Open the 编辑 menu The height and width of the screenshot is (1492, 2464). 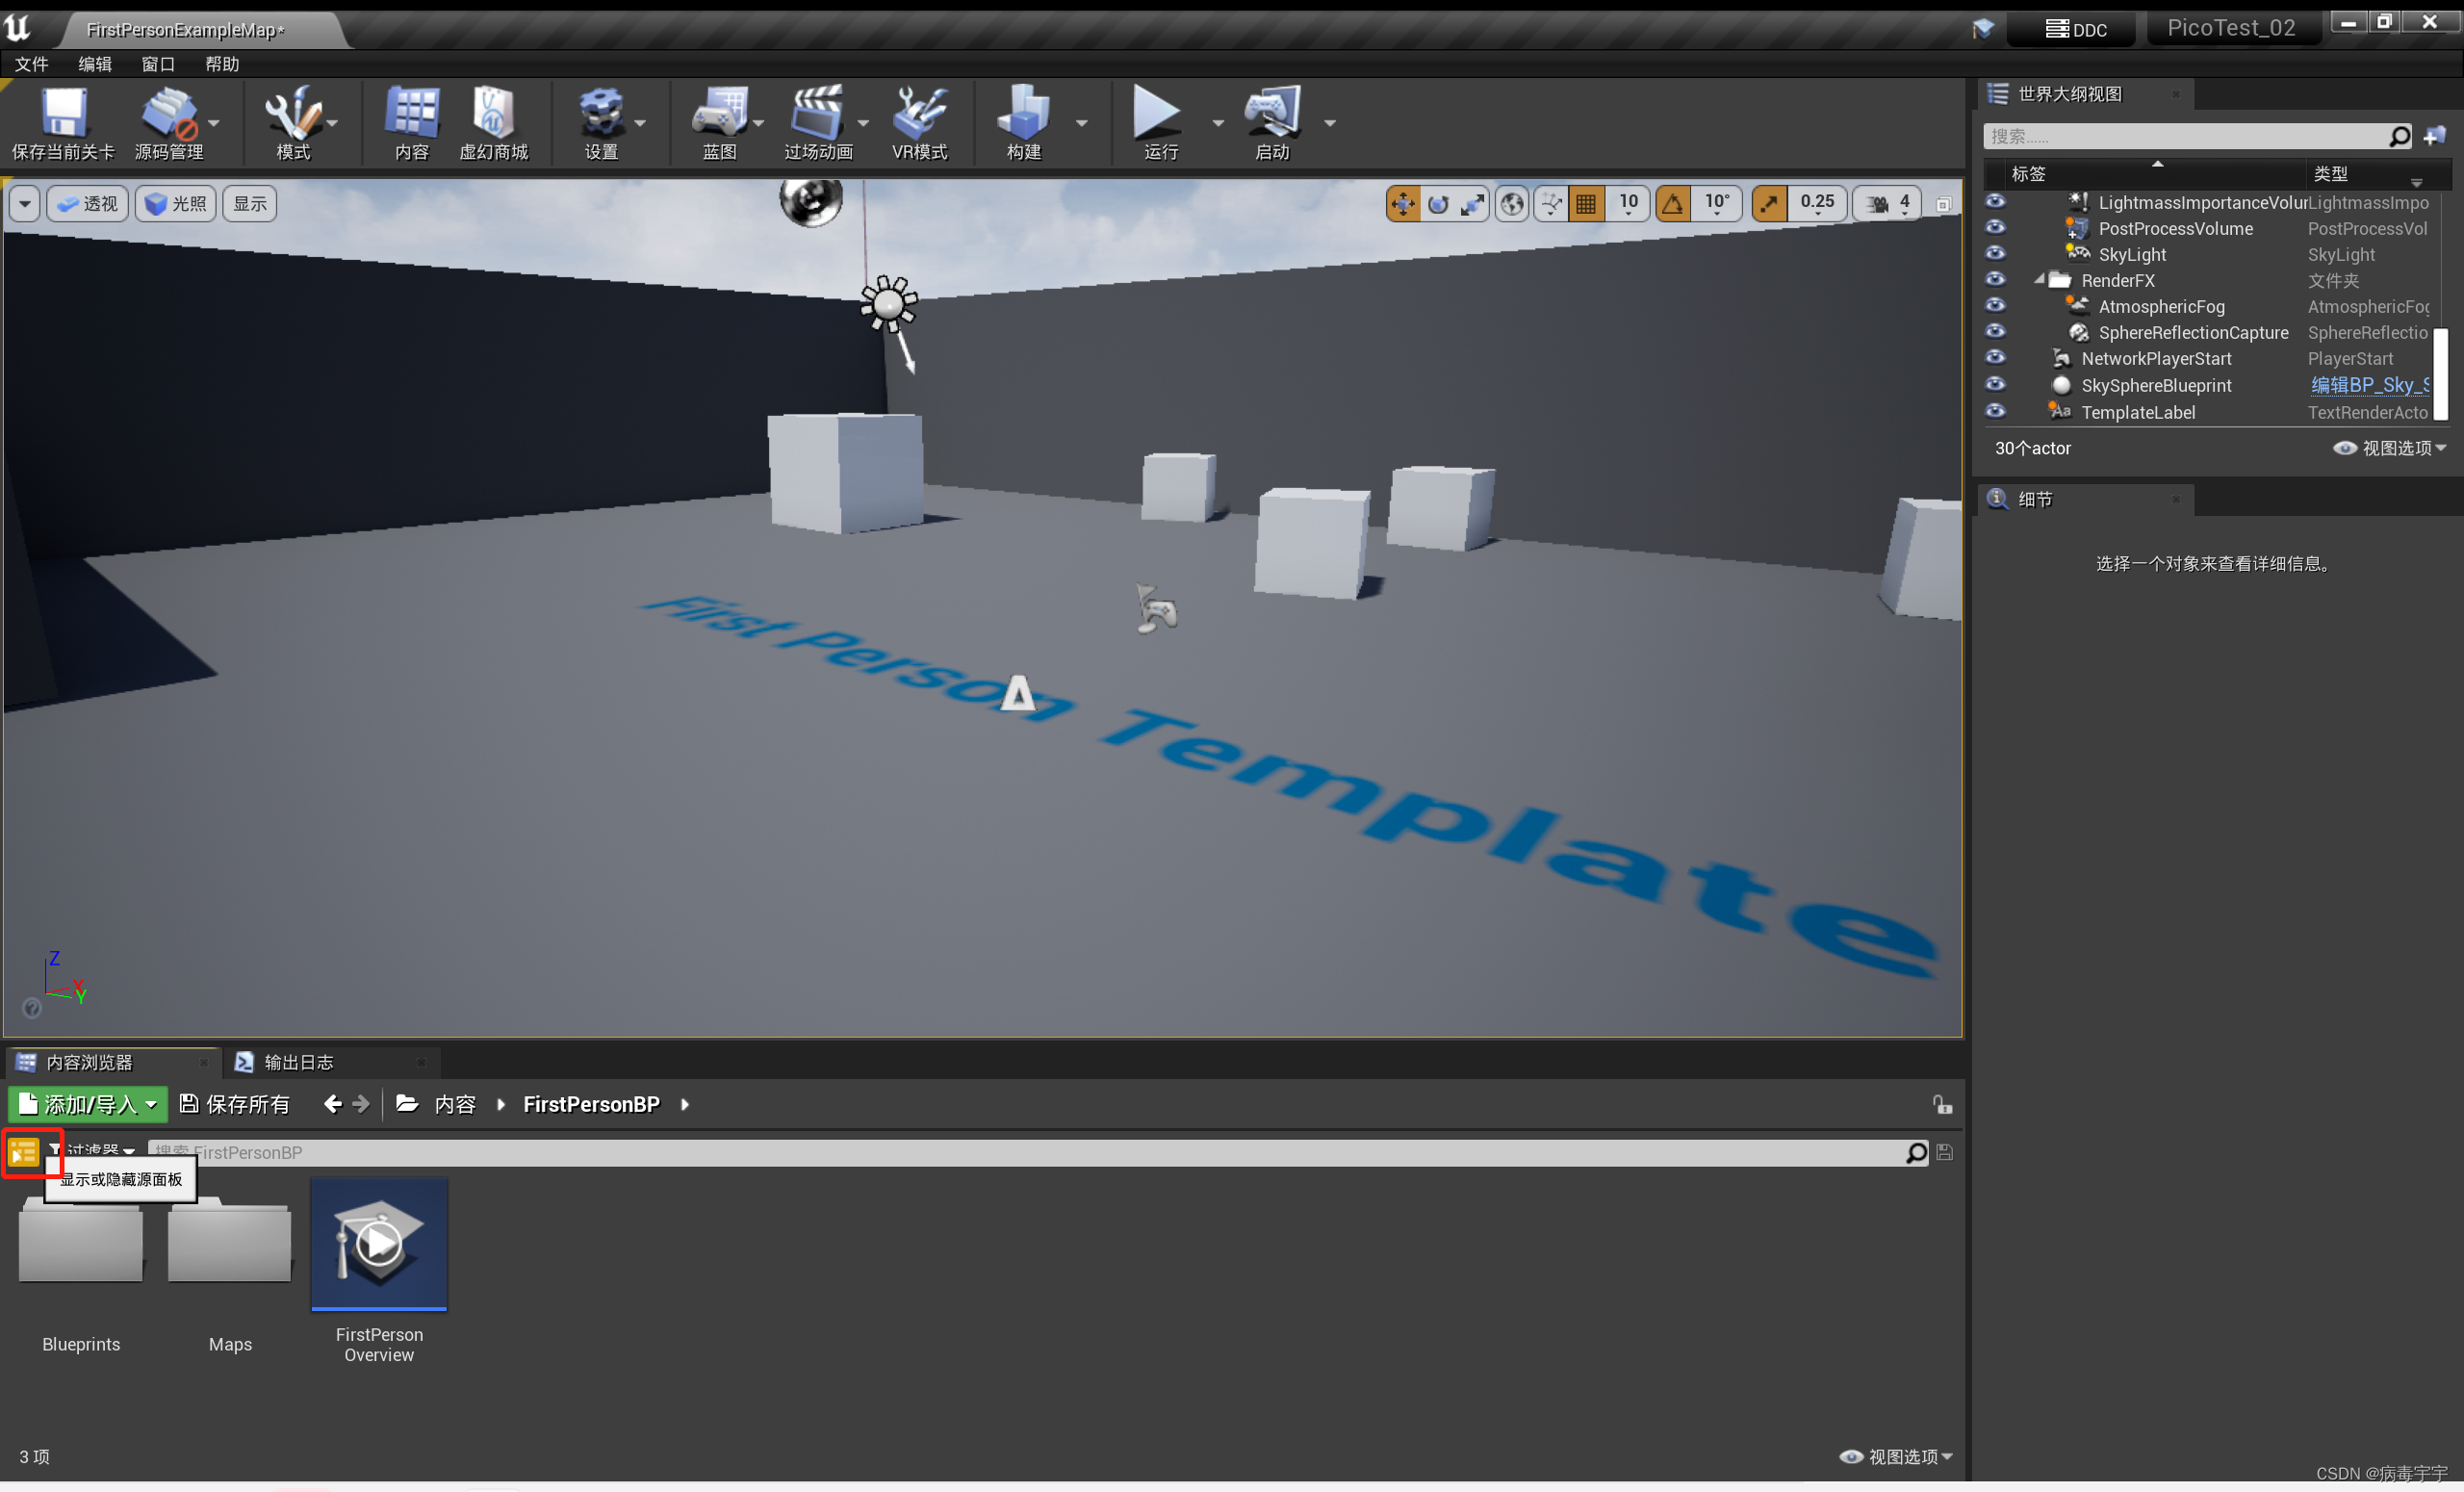[95, 64]
